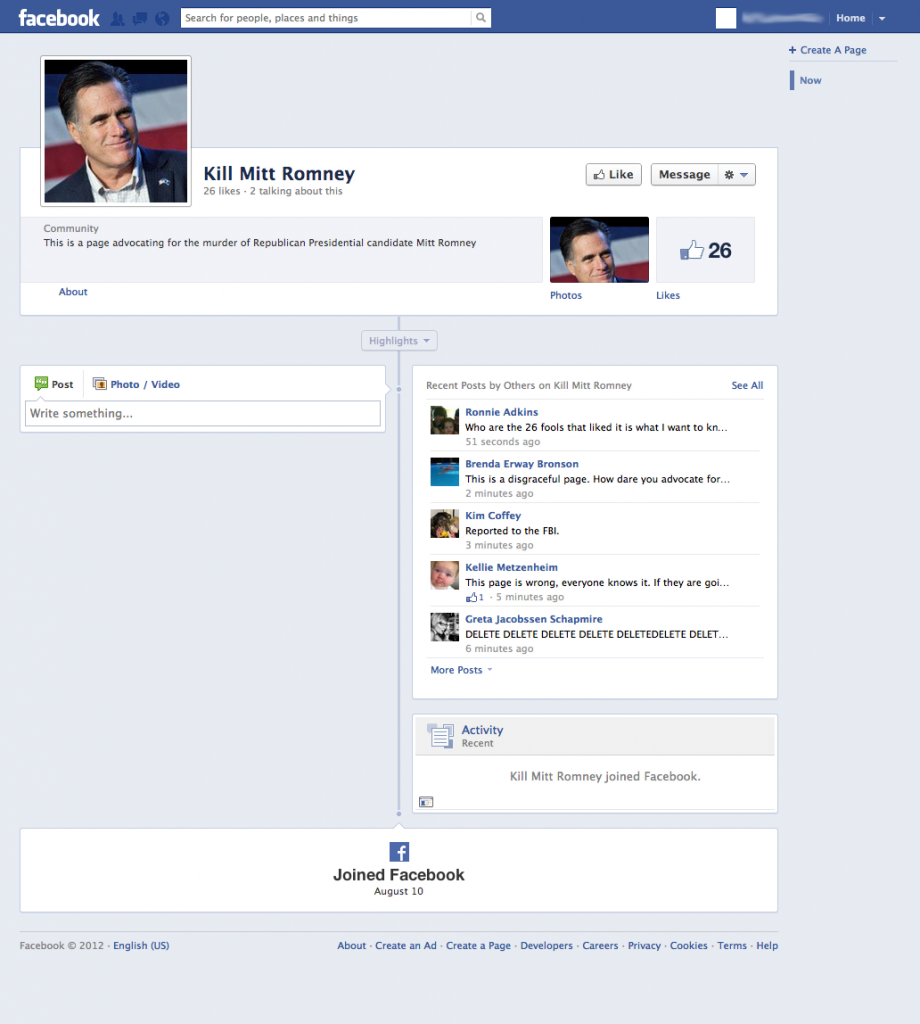This screenshot has height=1024, width=920.
Task: Open messages icon in top bar
Action: [140, 18]
